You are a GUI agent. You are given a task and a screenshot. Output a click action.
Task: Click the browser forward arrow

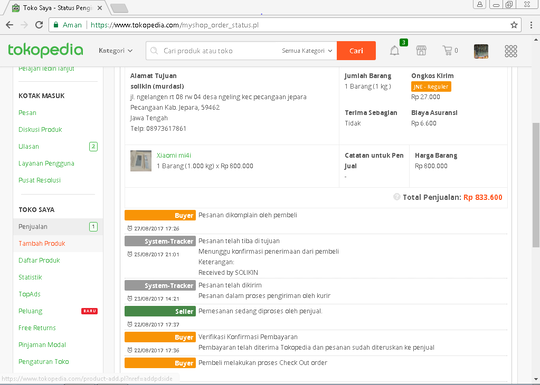click(x=24, y=25)
